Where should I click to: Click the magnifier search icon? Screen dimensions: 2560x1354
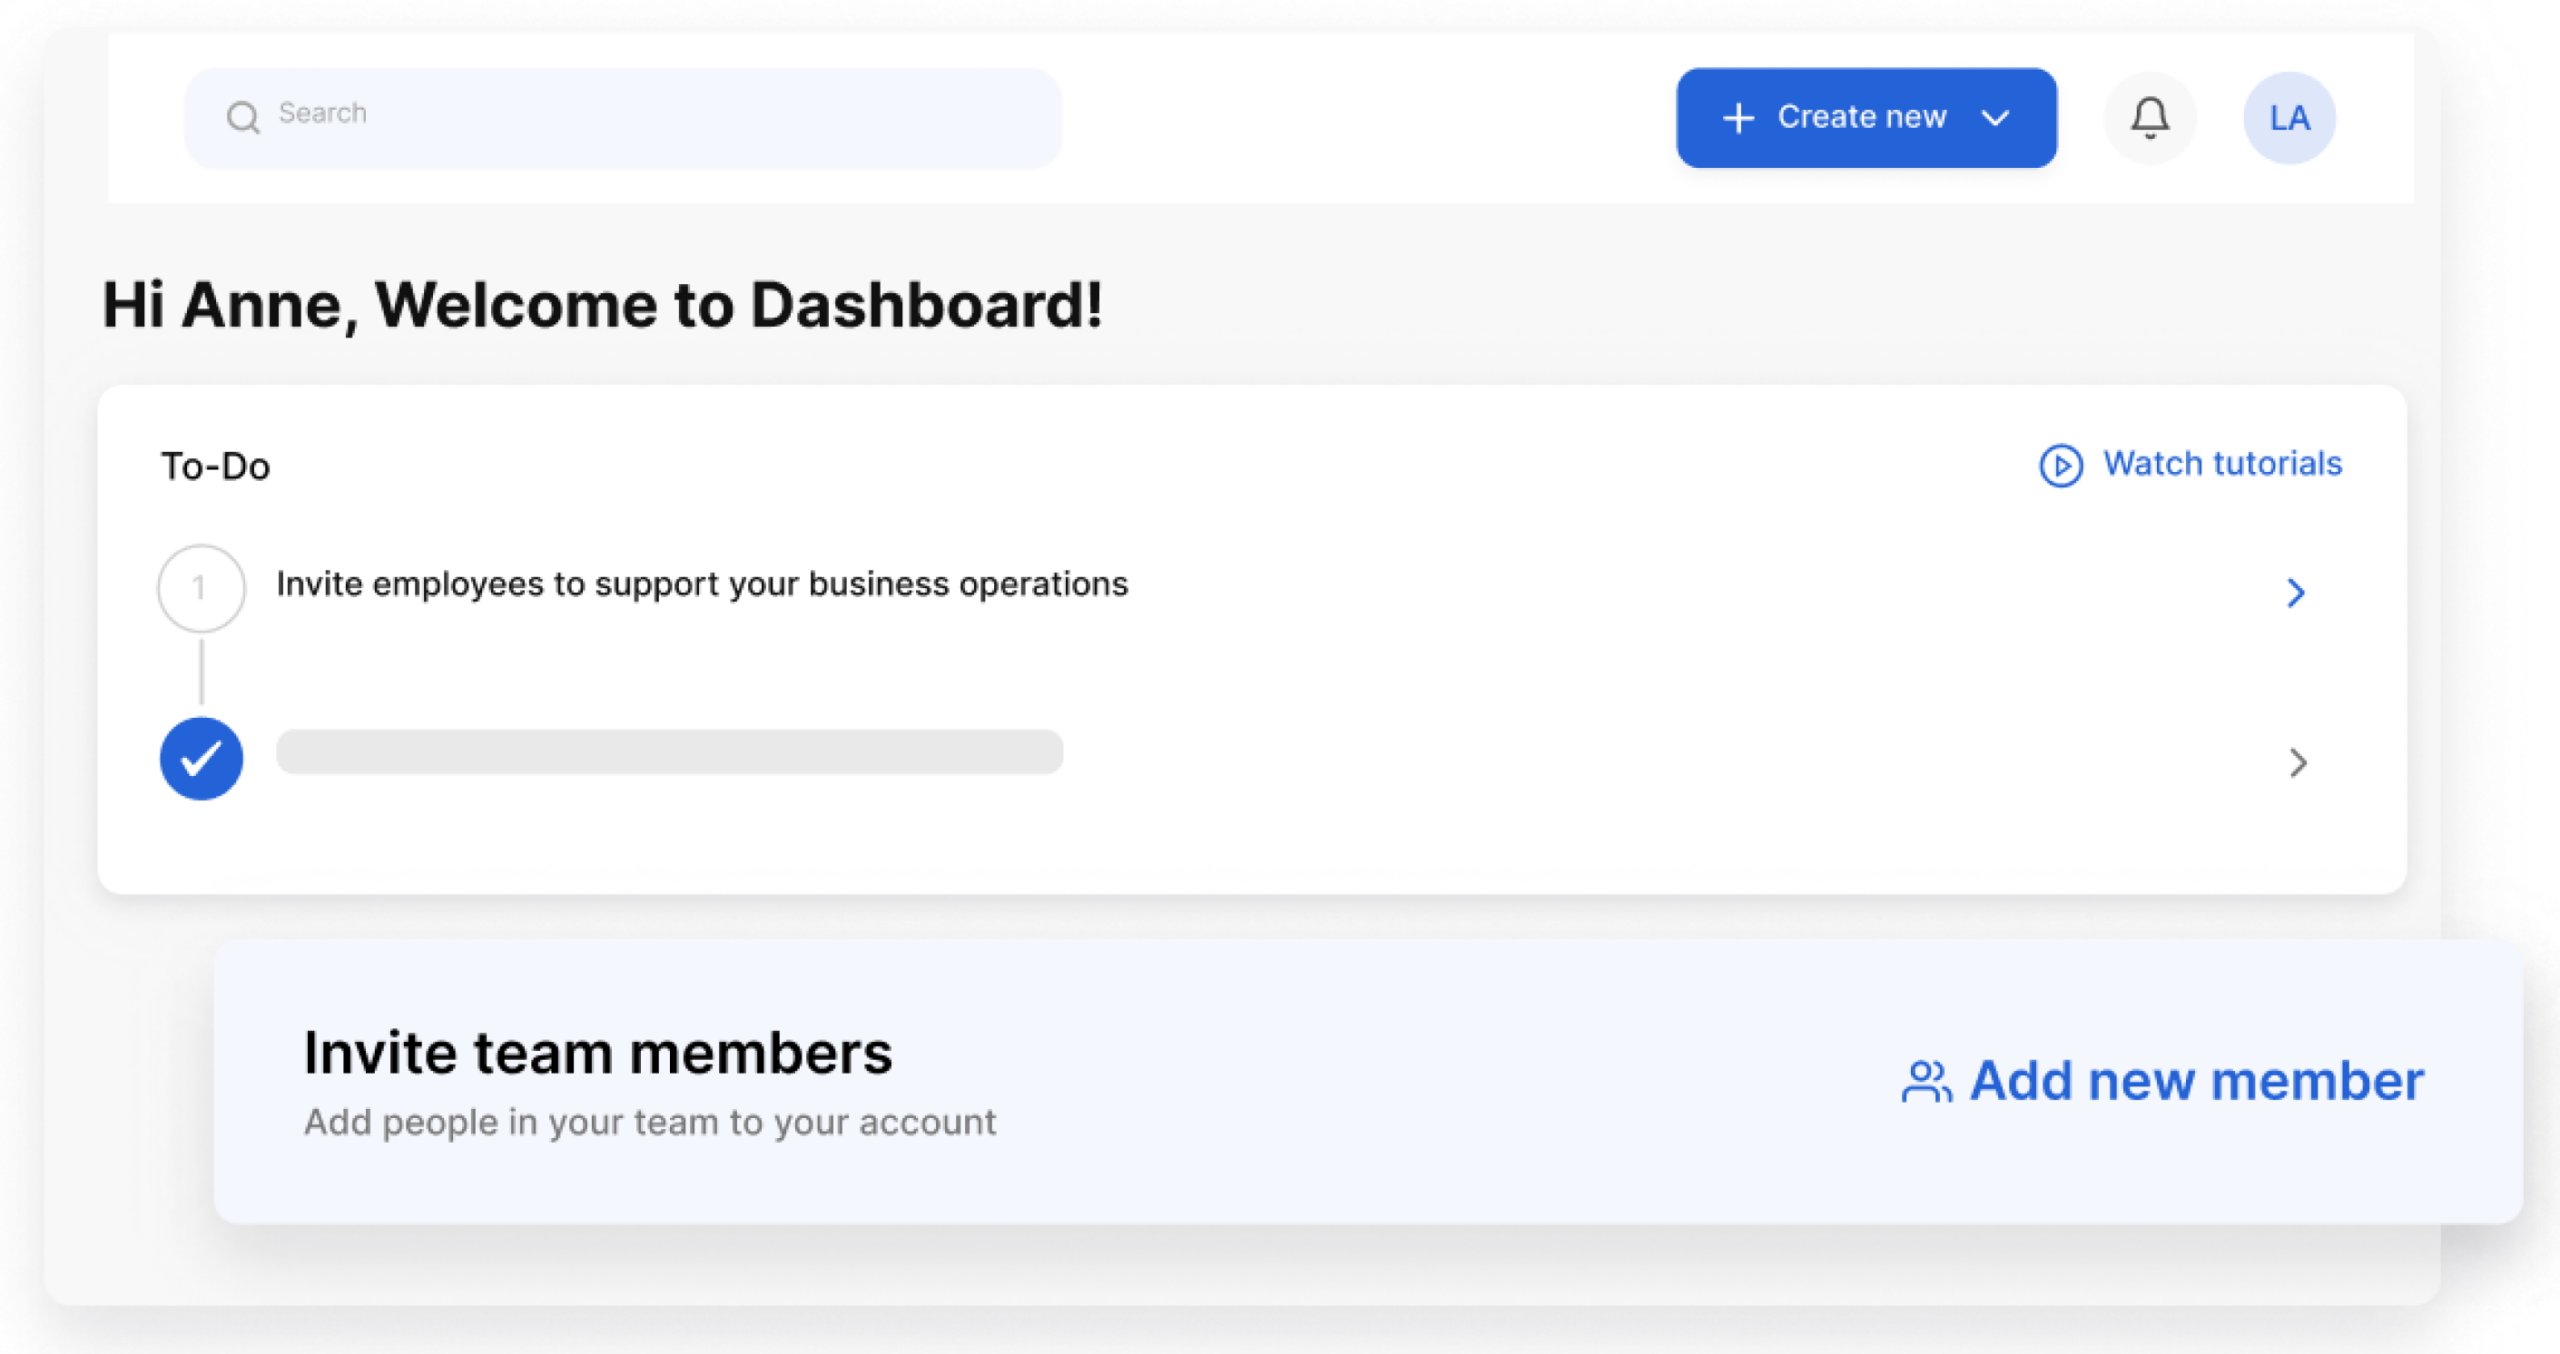[243, 117]
